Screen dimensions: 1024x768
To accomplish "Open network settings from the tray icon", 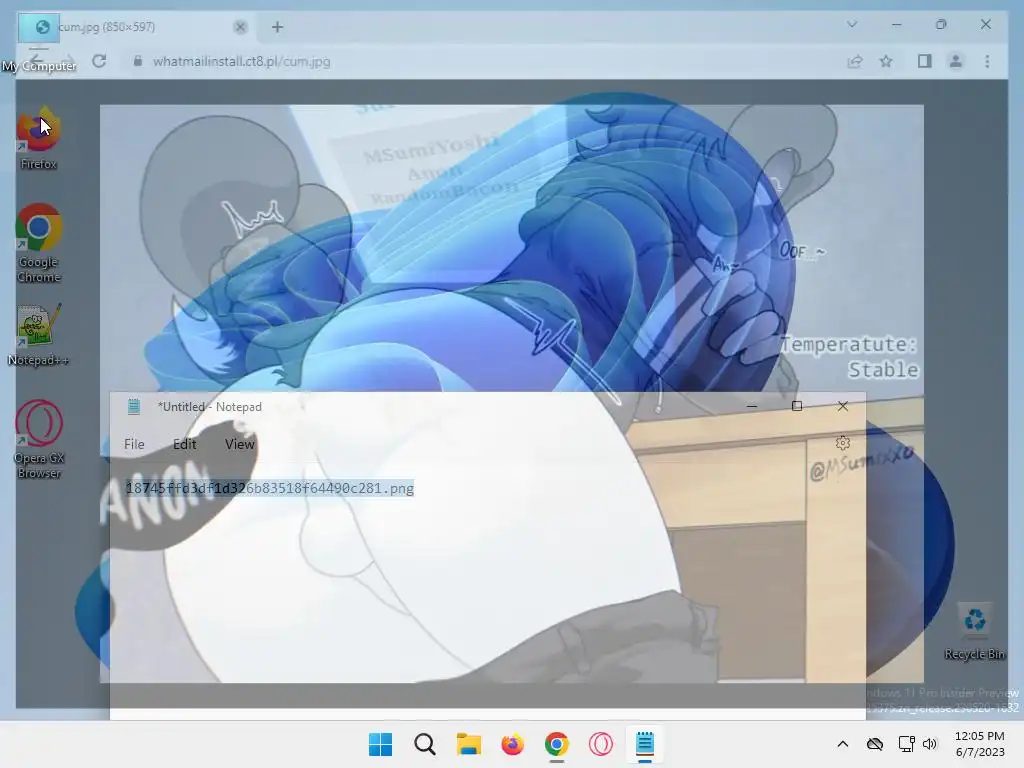I will coord(906,744).
